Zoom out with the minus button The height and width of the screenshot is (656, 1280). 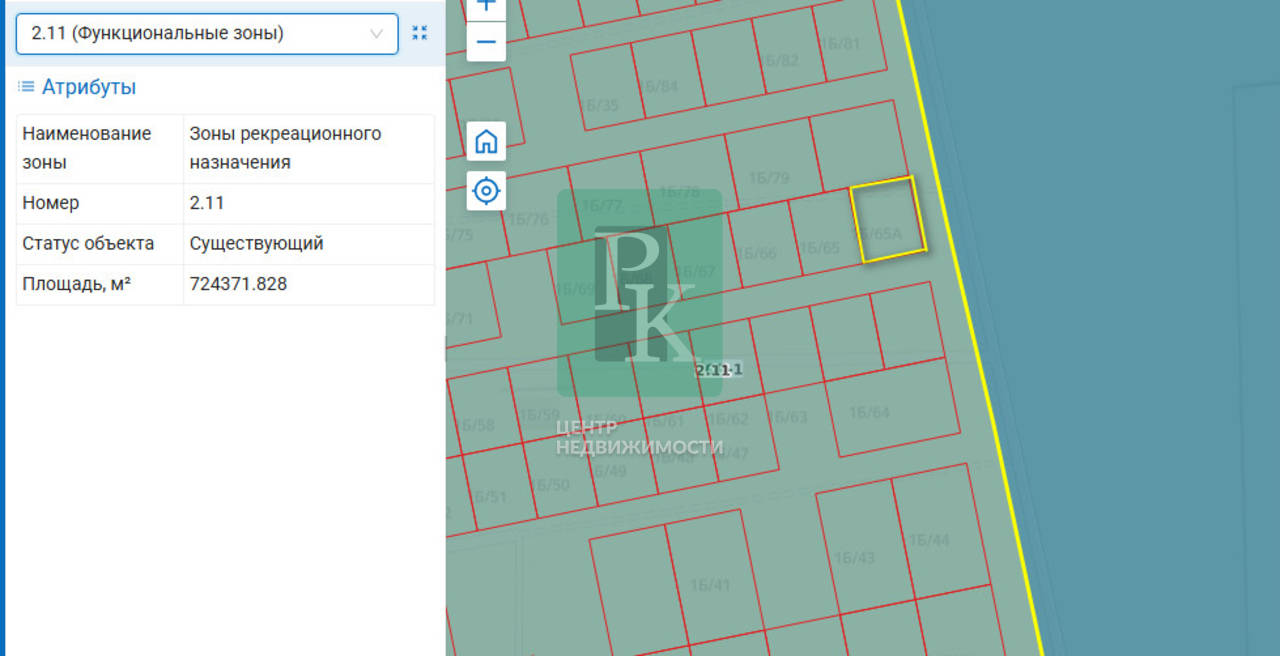pyautogui.click(x=486, y=42)
